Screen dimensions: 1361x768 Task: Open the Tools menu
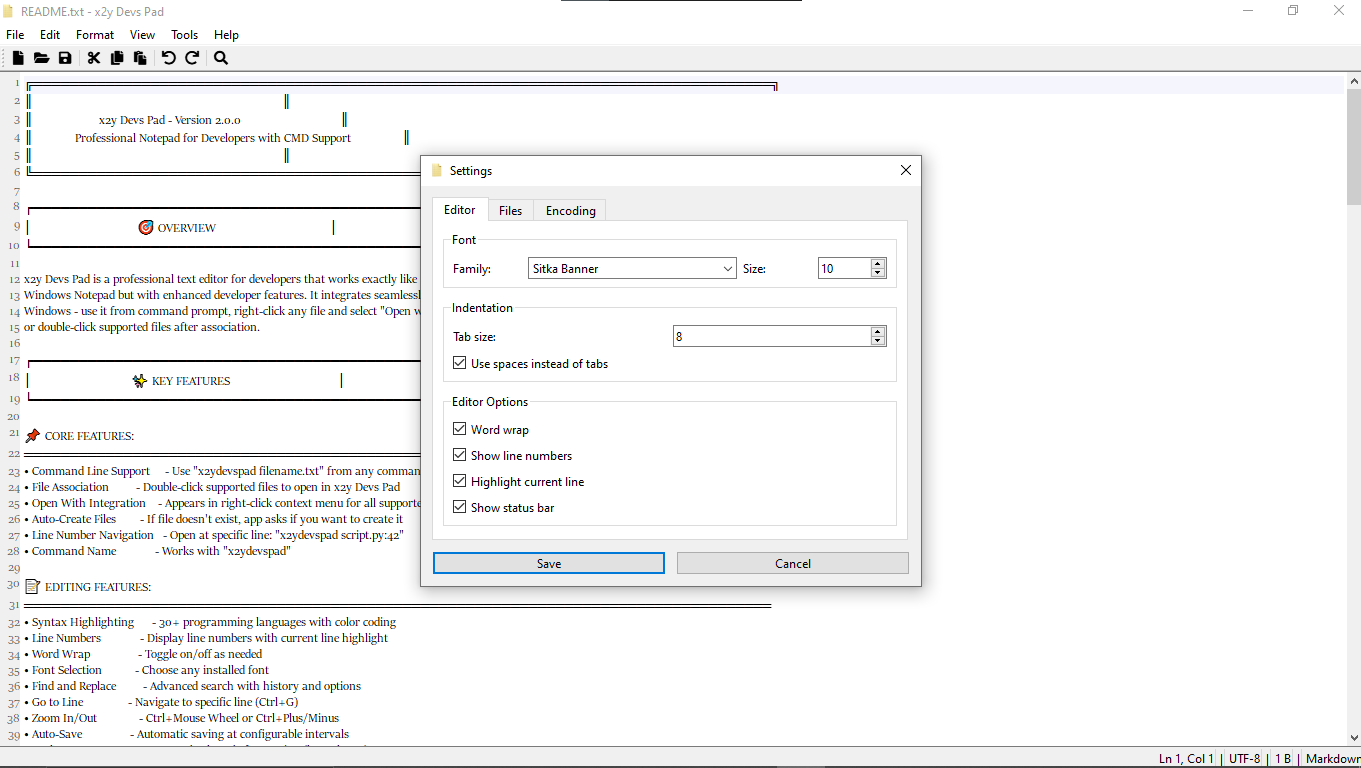coord(185,34)
